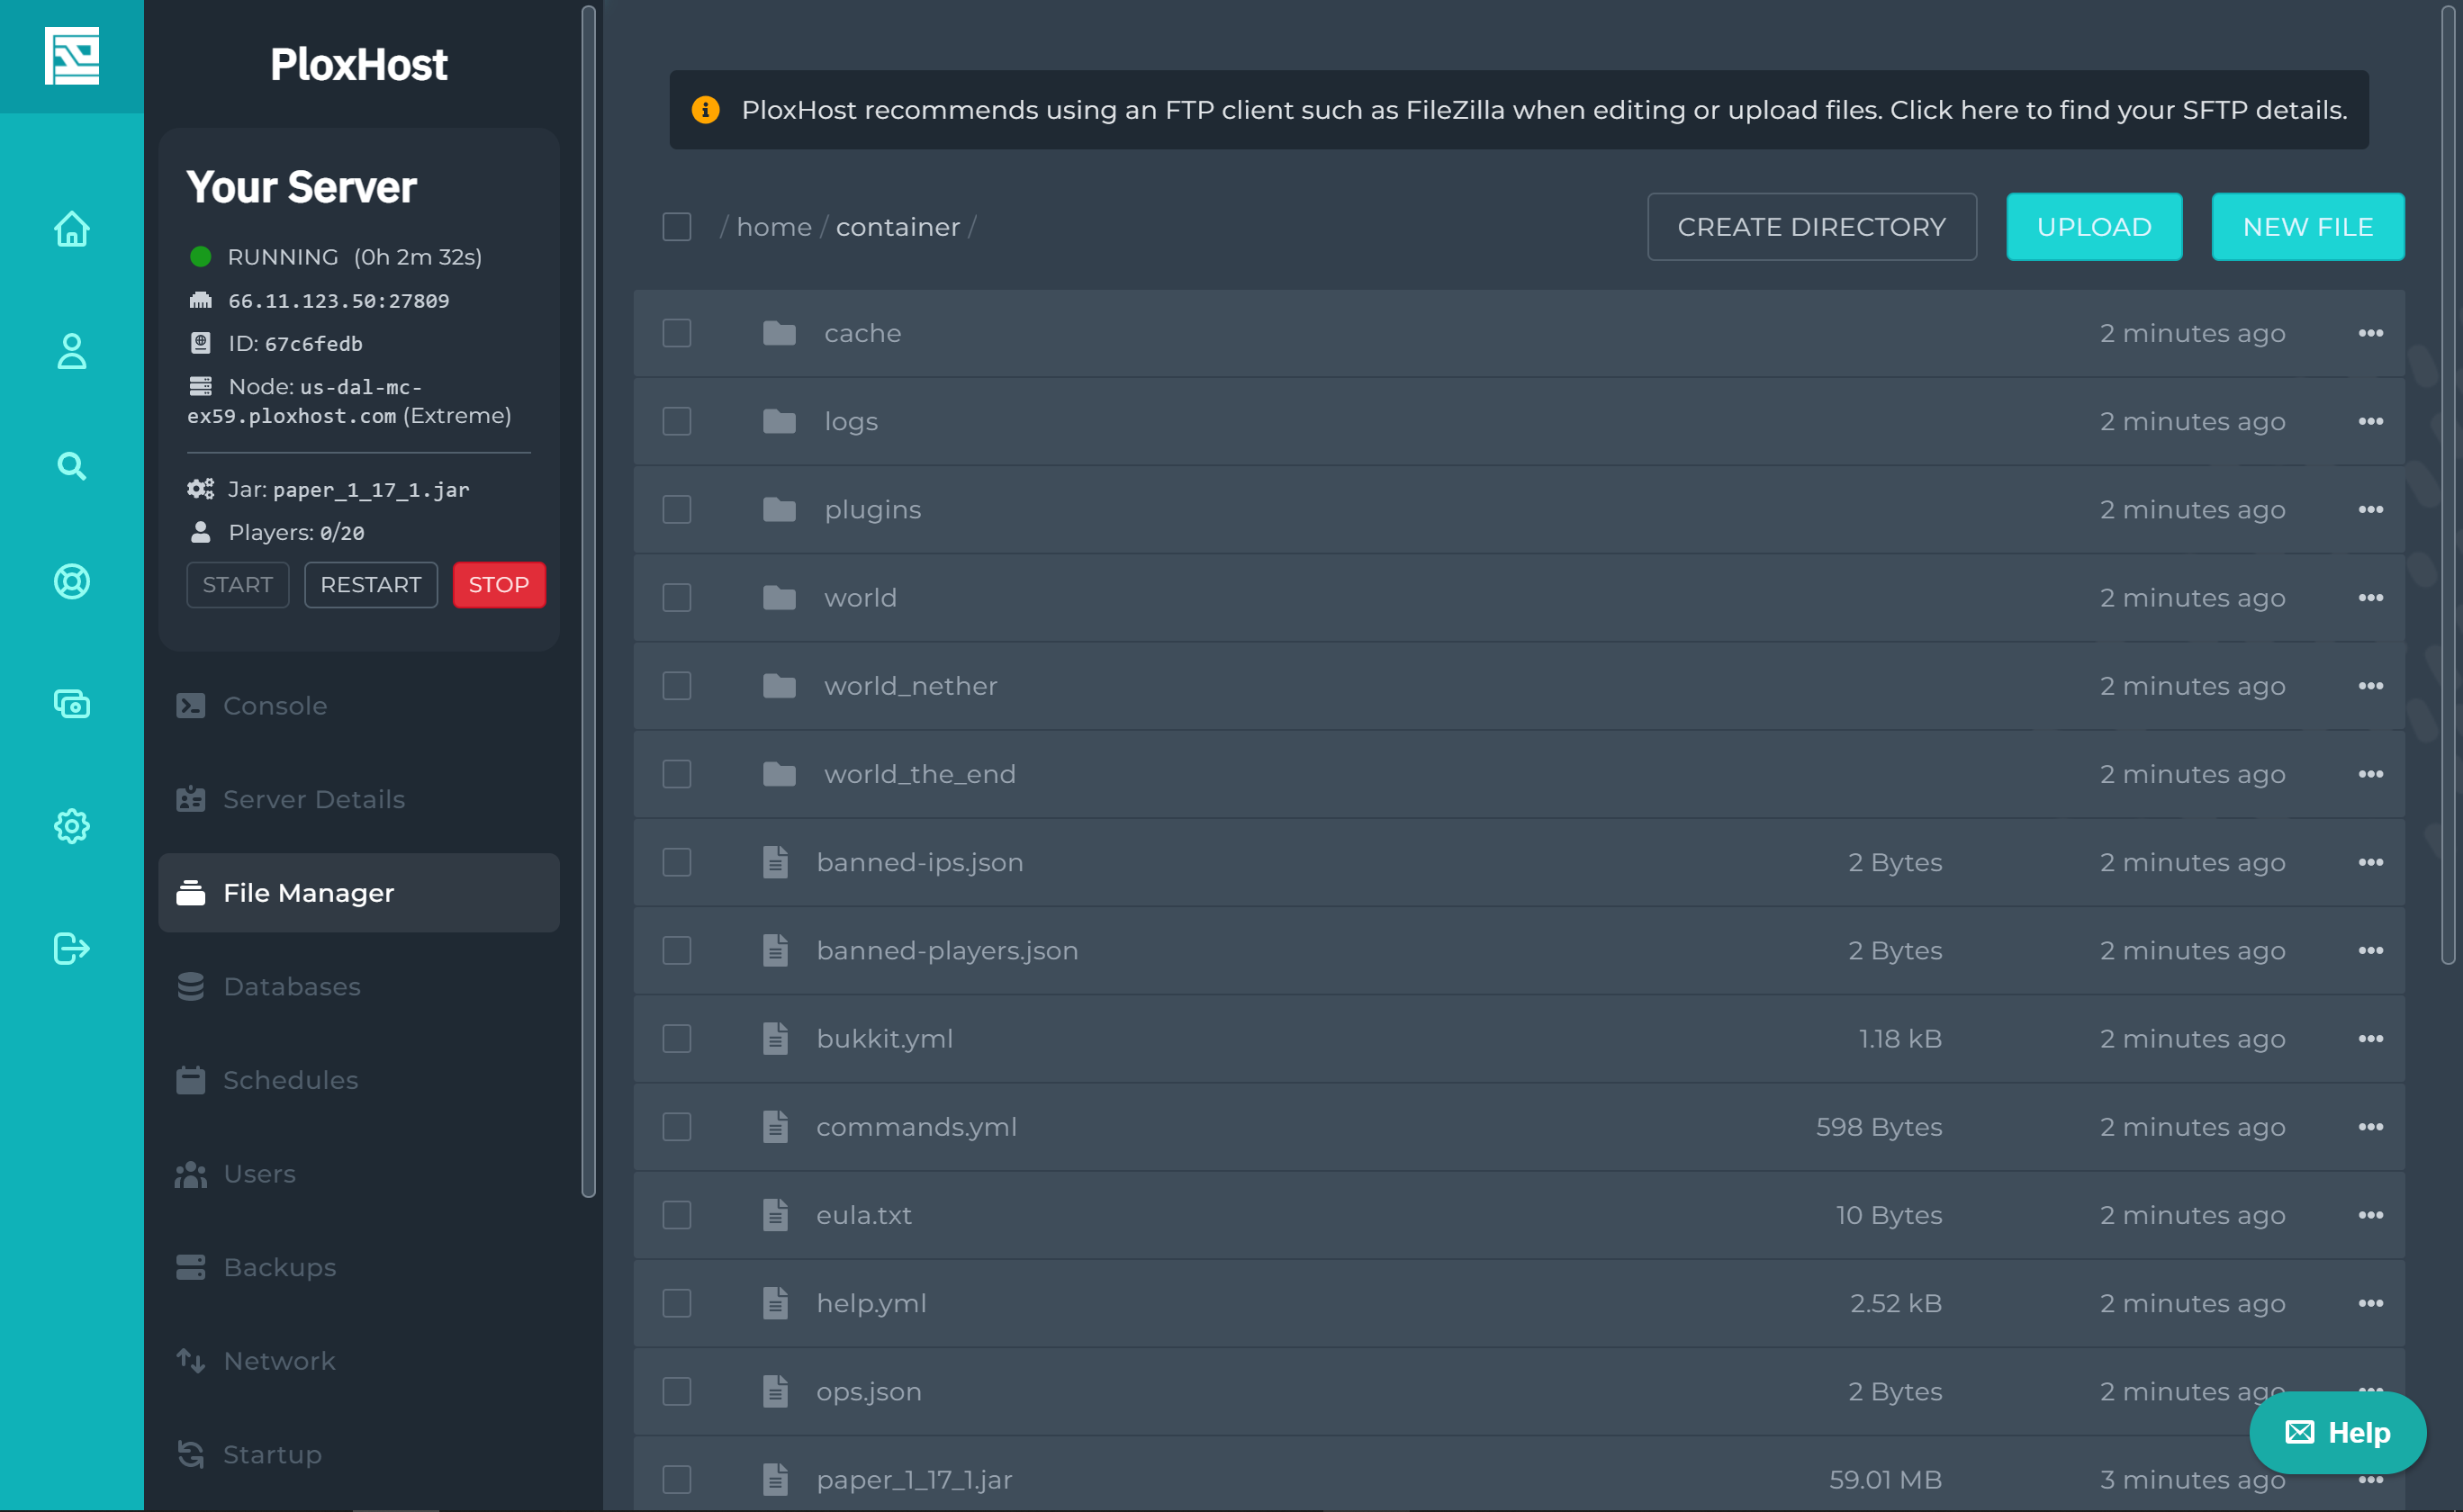Check the paper_1_17_1.jar checkbox
This screenshot has width=2463, height=1512.
coord(677,1479)
